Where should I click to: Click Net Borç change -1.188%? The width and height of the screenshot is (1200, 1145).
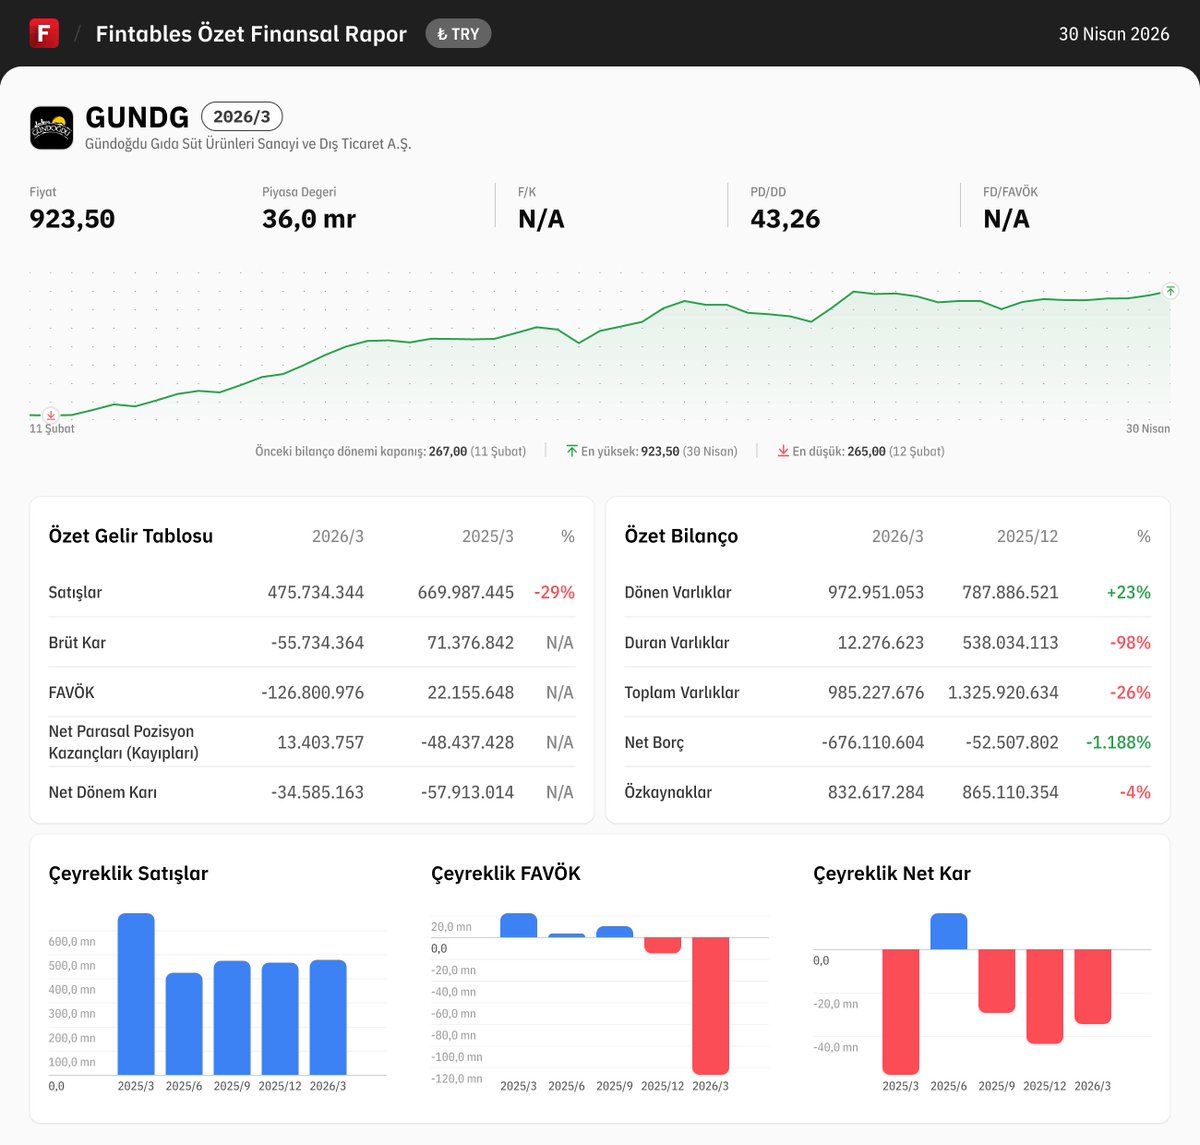pyautogui.click(x=1118, y=742)
